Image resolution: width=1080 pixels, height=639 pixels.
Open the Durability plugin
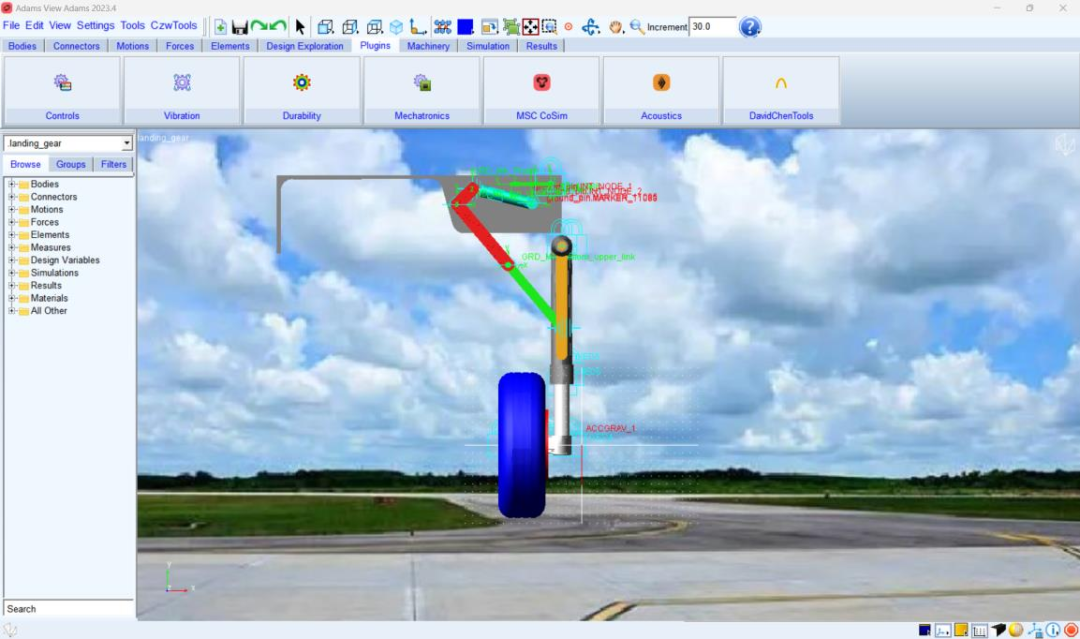[x=301, y=90]
